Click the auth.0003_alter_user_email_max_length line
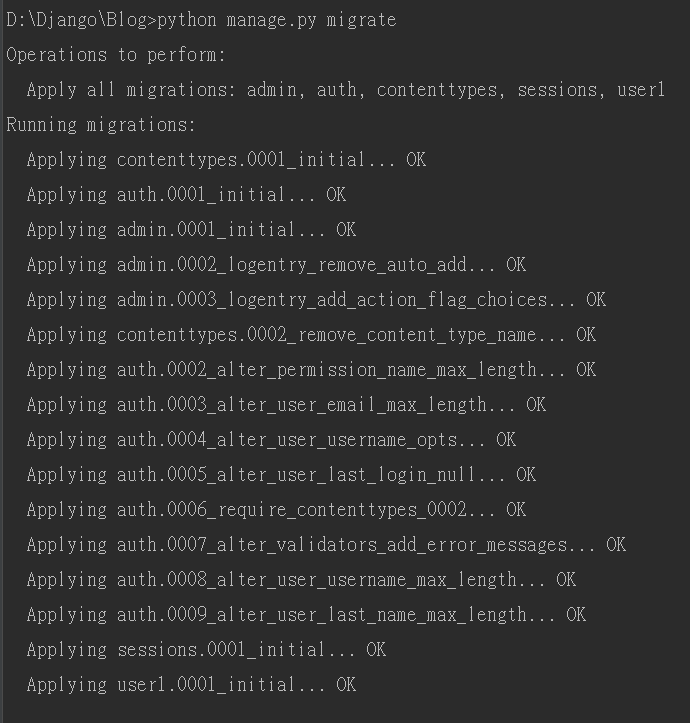The image size is (690, 723). pos(286,405)
